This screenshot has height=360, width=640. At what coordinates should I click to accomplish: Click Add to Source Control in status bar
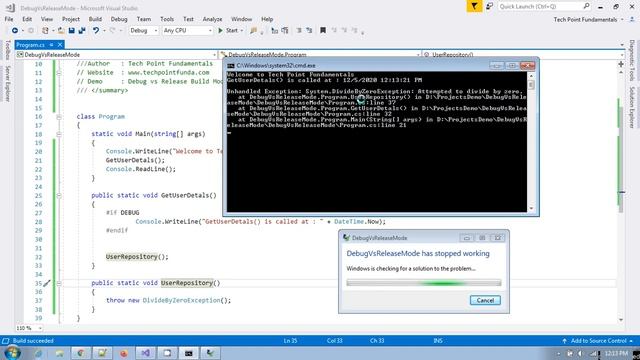599,341
